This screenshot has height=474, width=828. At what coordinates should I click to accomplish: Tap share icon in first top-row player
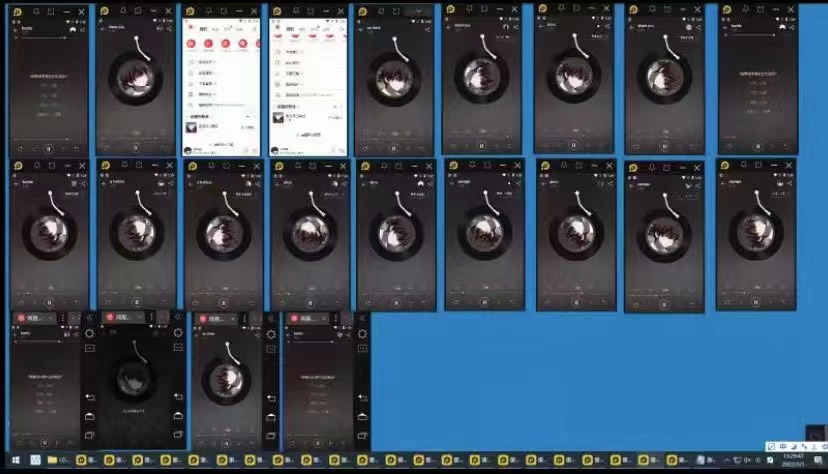pos(82,30)
